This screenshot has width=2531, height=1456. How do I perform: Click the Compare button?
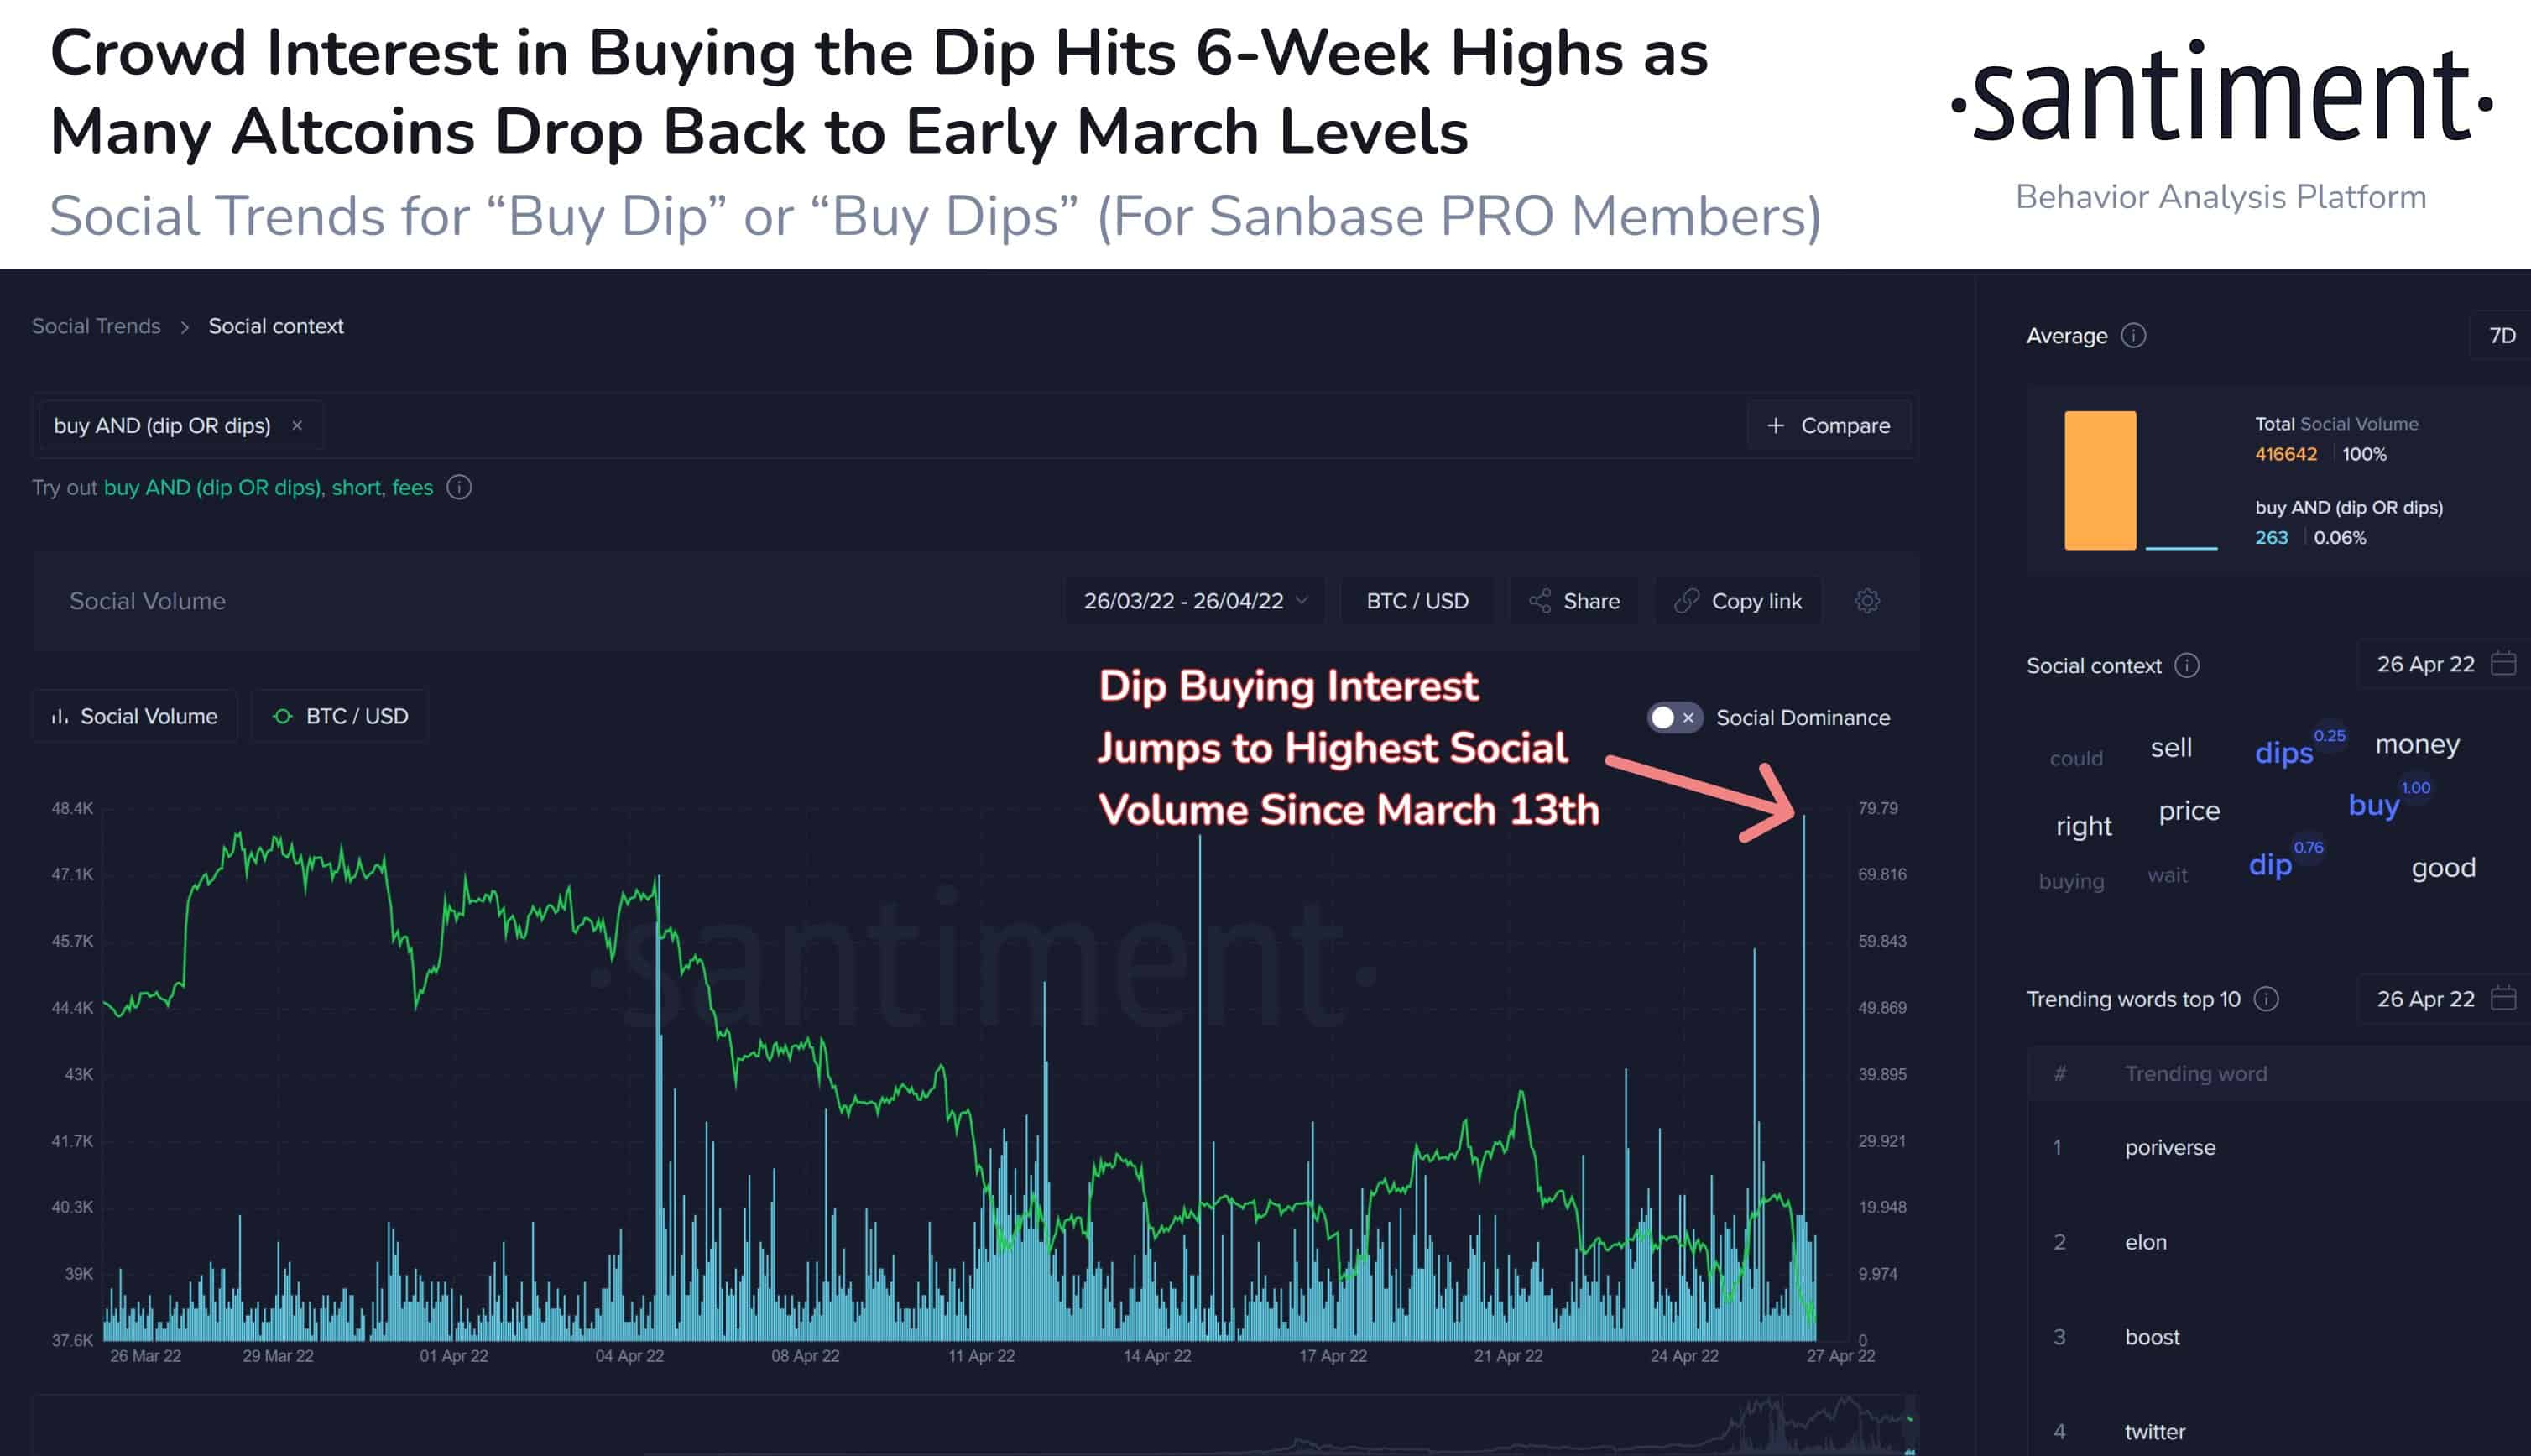1828,426
